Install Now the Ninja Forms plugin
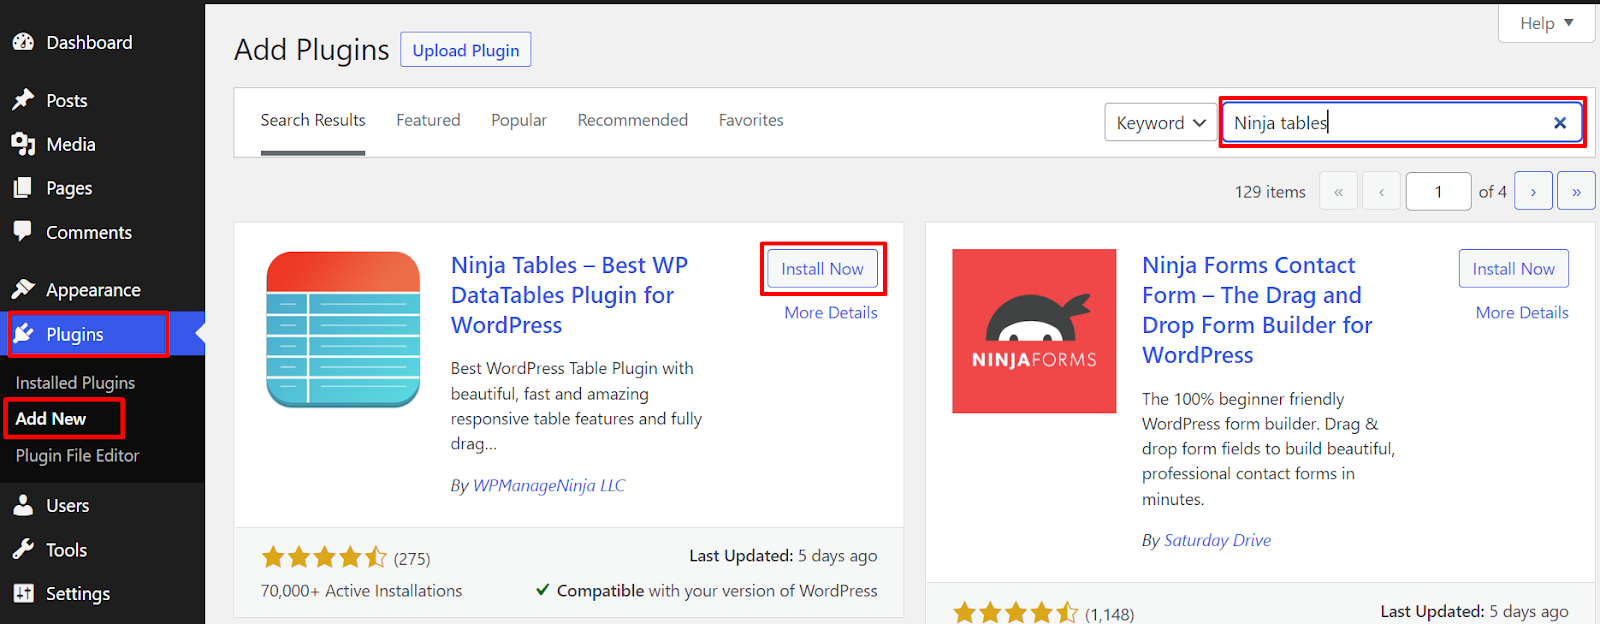 point(1514,269)
